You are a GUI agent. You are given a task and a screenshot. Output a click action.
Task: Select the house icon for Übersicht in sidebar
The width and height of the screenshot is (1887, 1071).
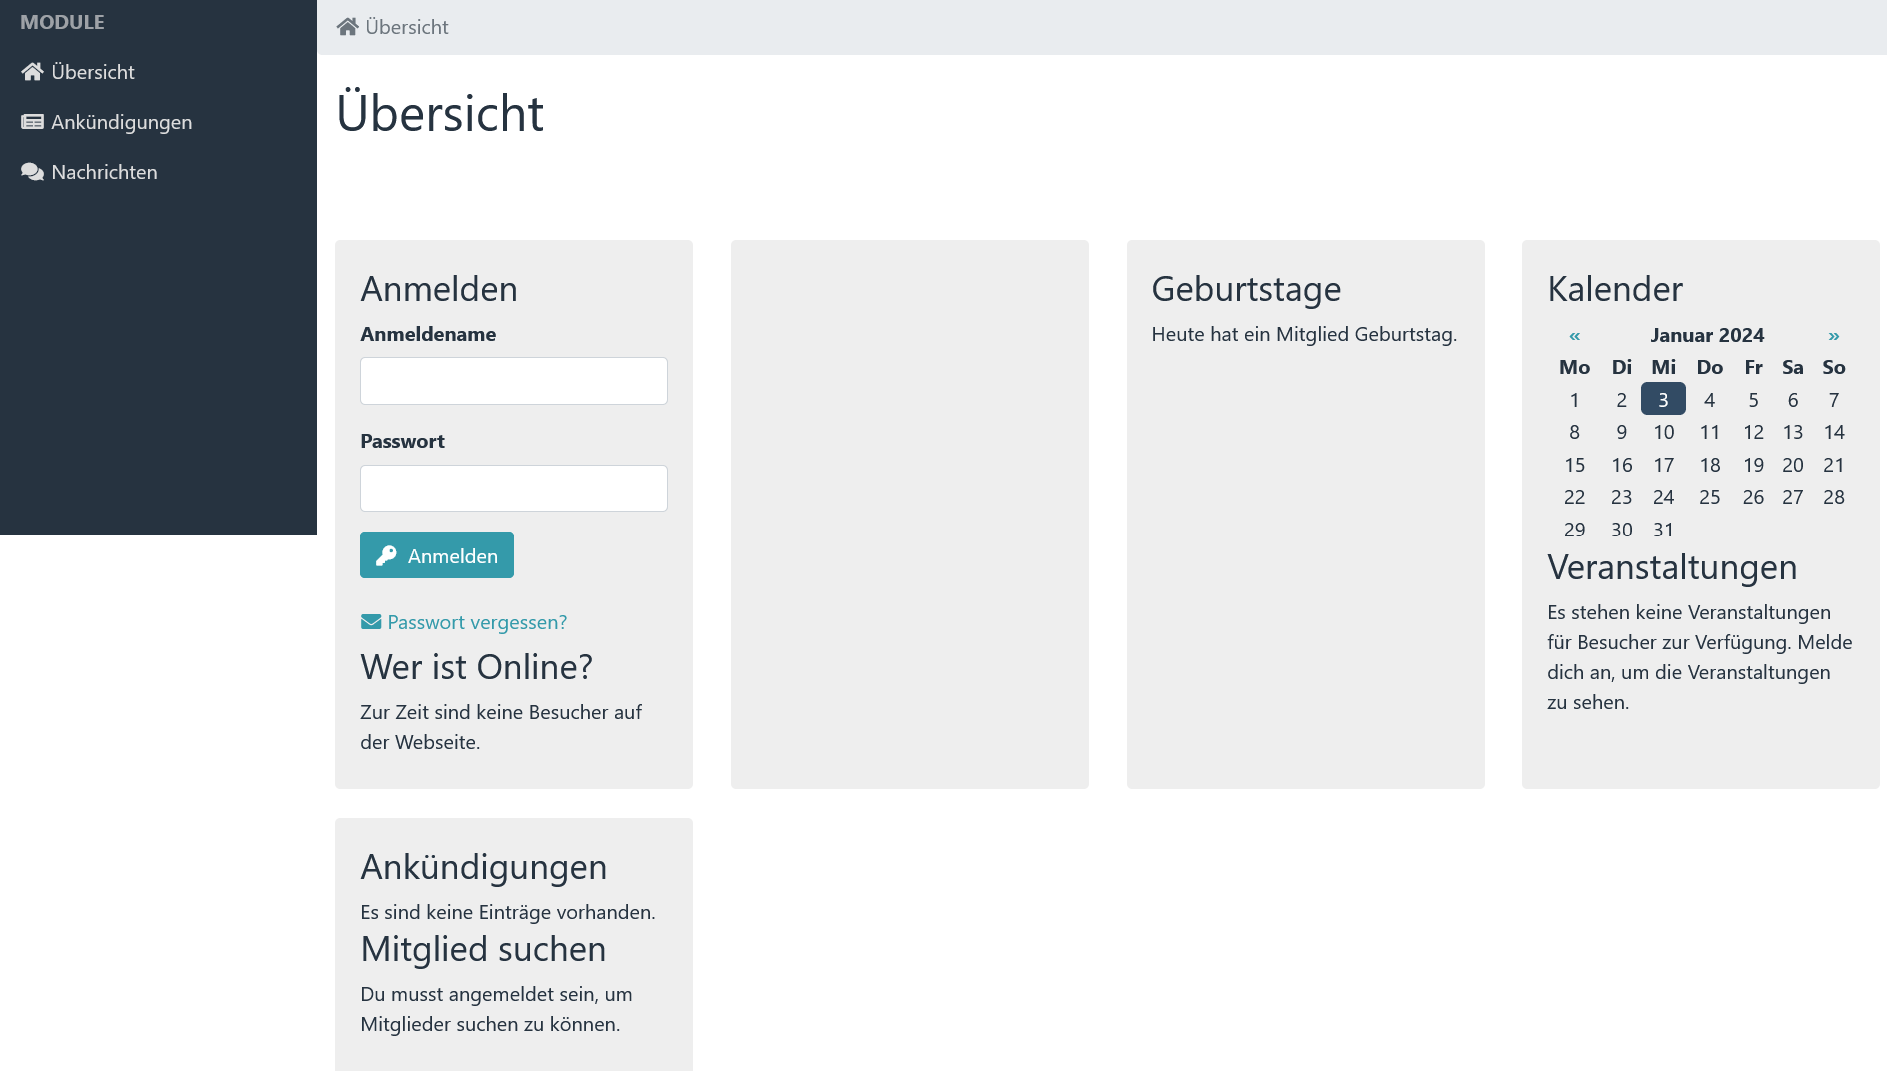(x=32, y=70)
